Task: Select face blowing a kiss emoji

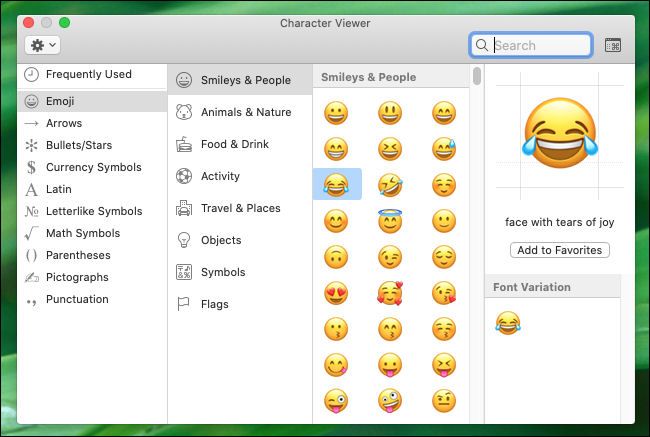Action: point(444,293)
